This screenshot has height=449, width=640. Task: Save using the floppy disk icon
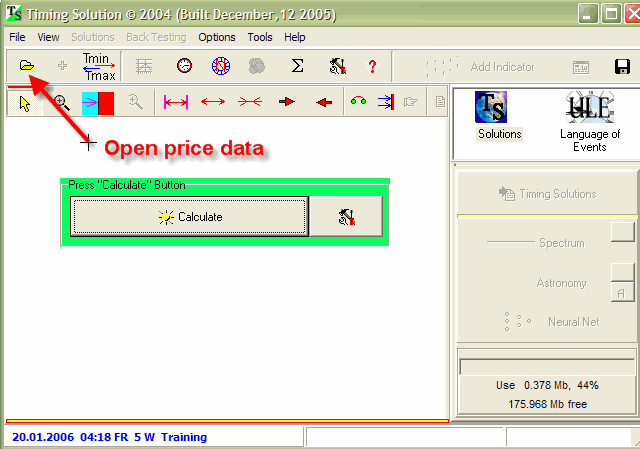click(x=621, y=67)
